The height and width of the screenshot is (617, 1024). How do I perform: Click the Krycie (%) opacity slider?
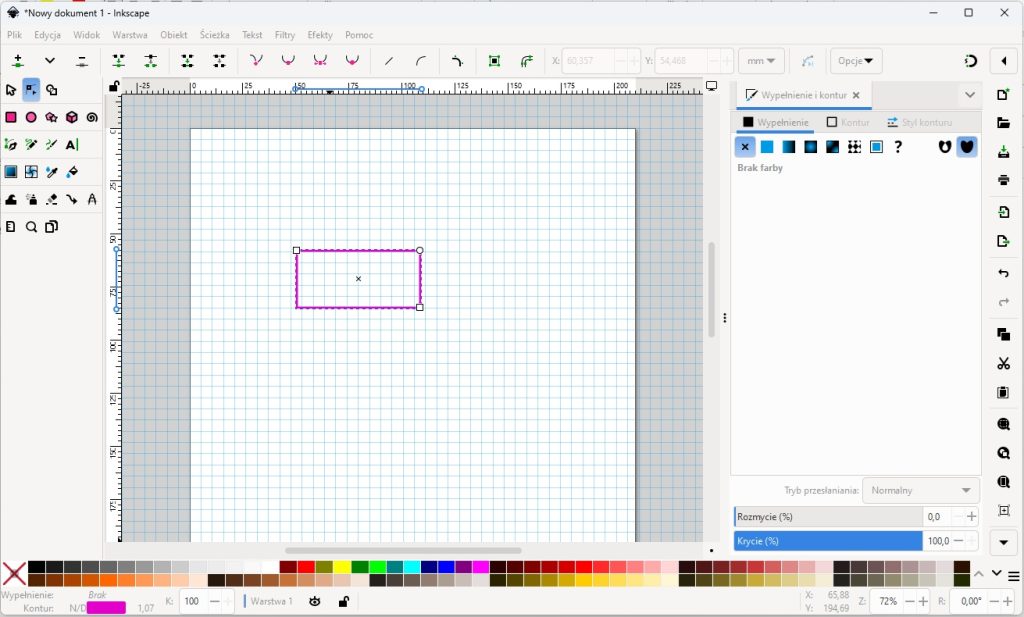coord(828,541)
